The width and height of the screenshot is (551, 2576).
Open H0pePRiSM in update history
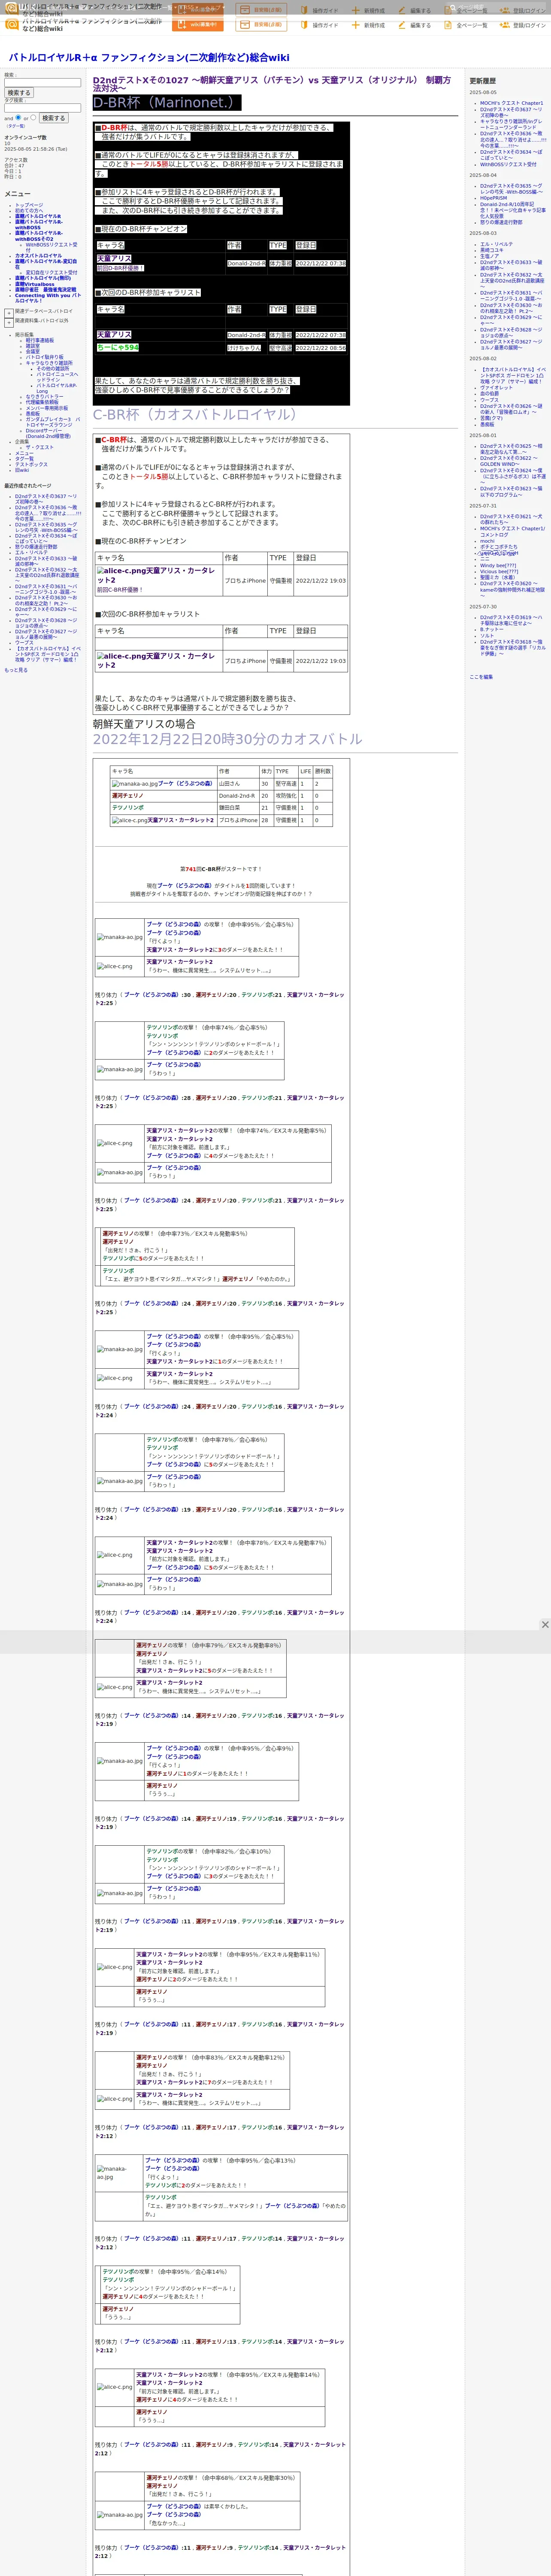pyautogui.click(x=493, y=198)
